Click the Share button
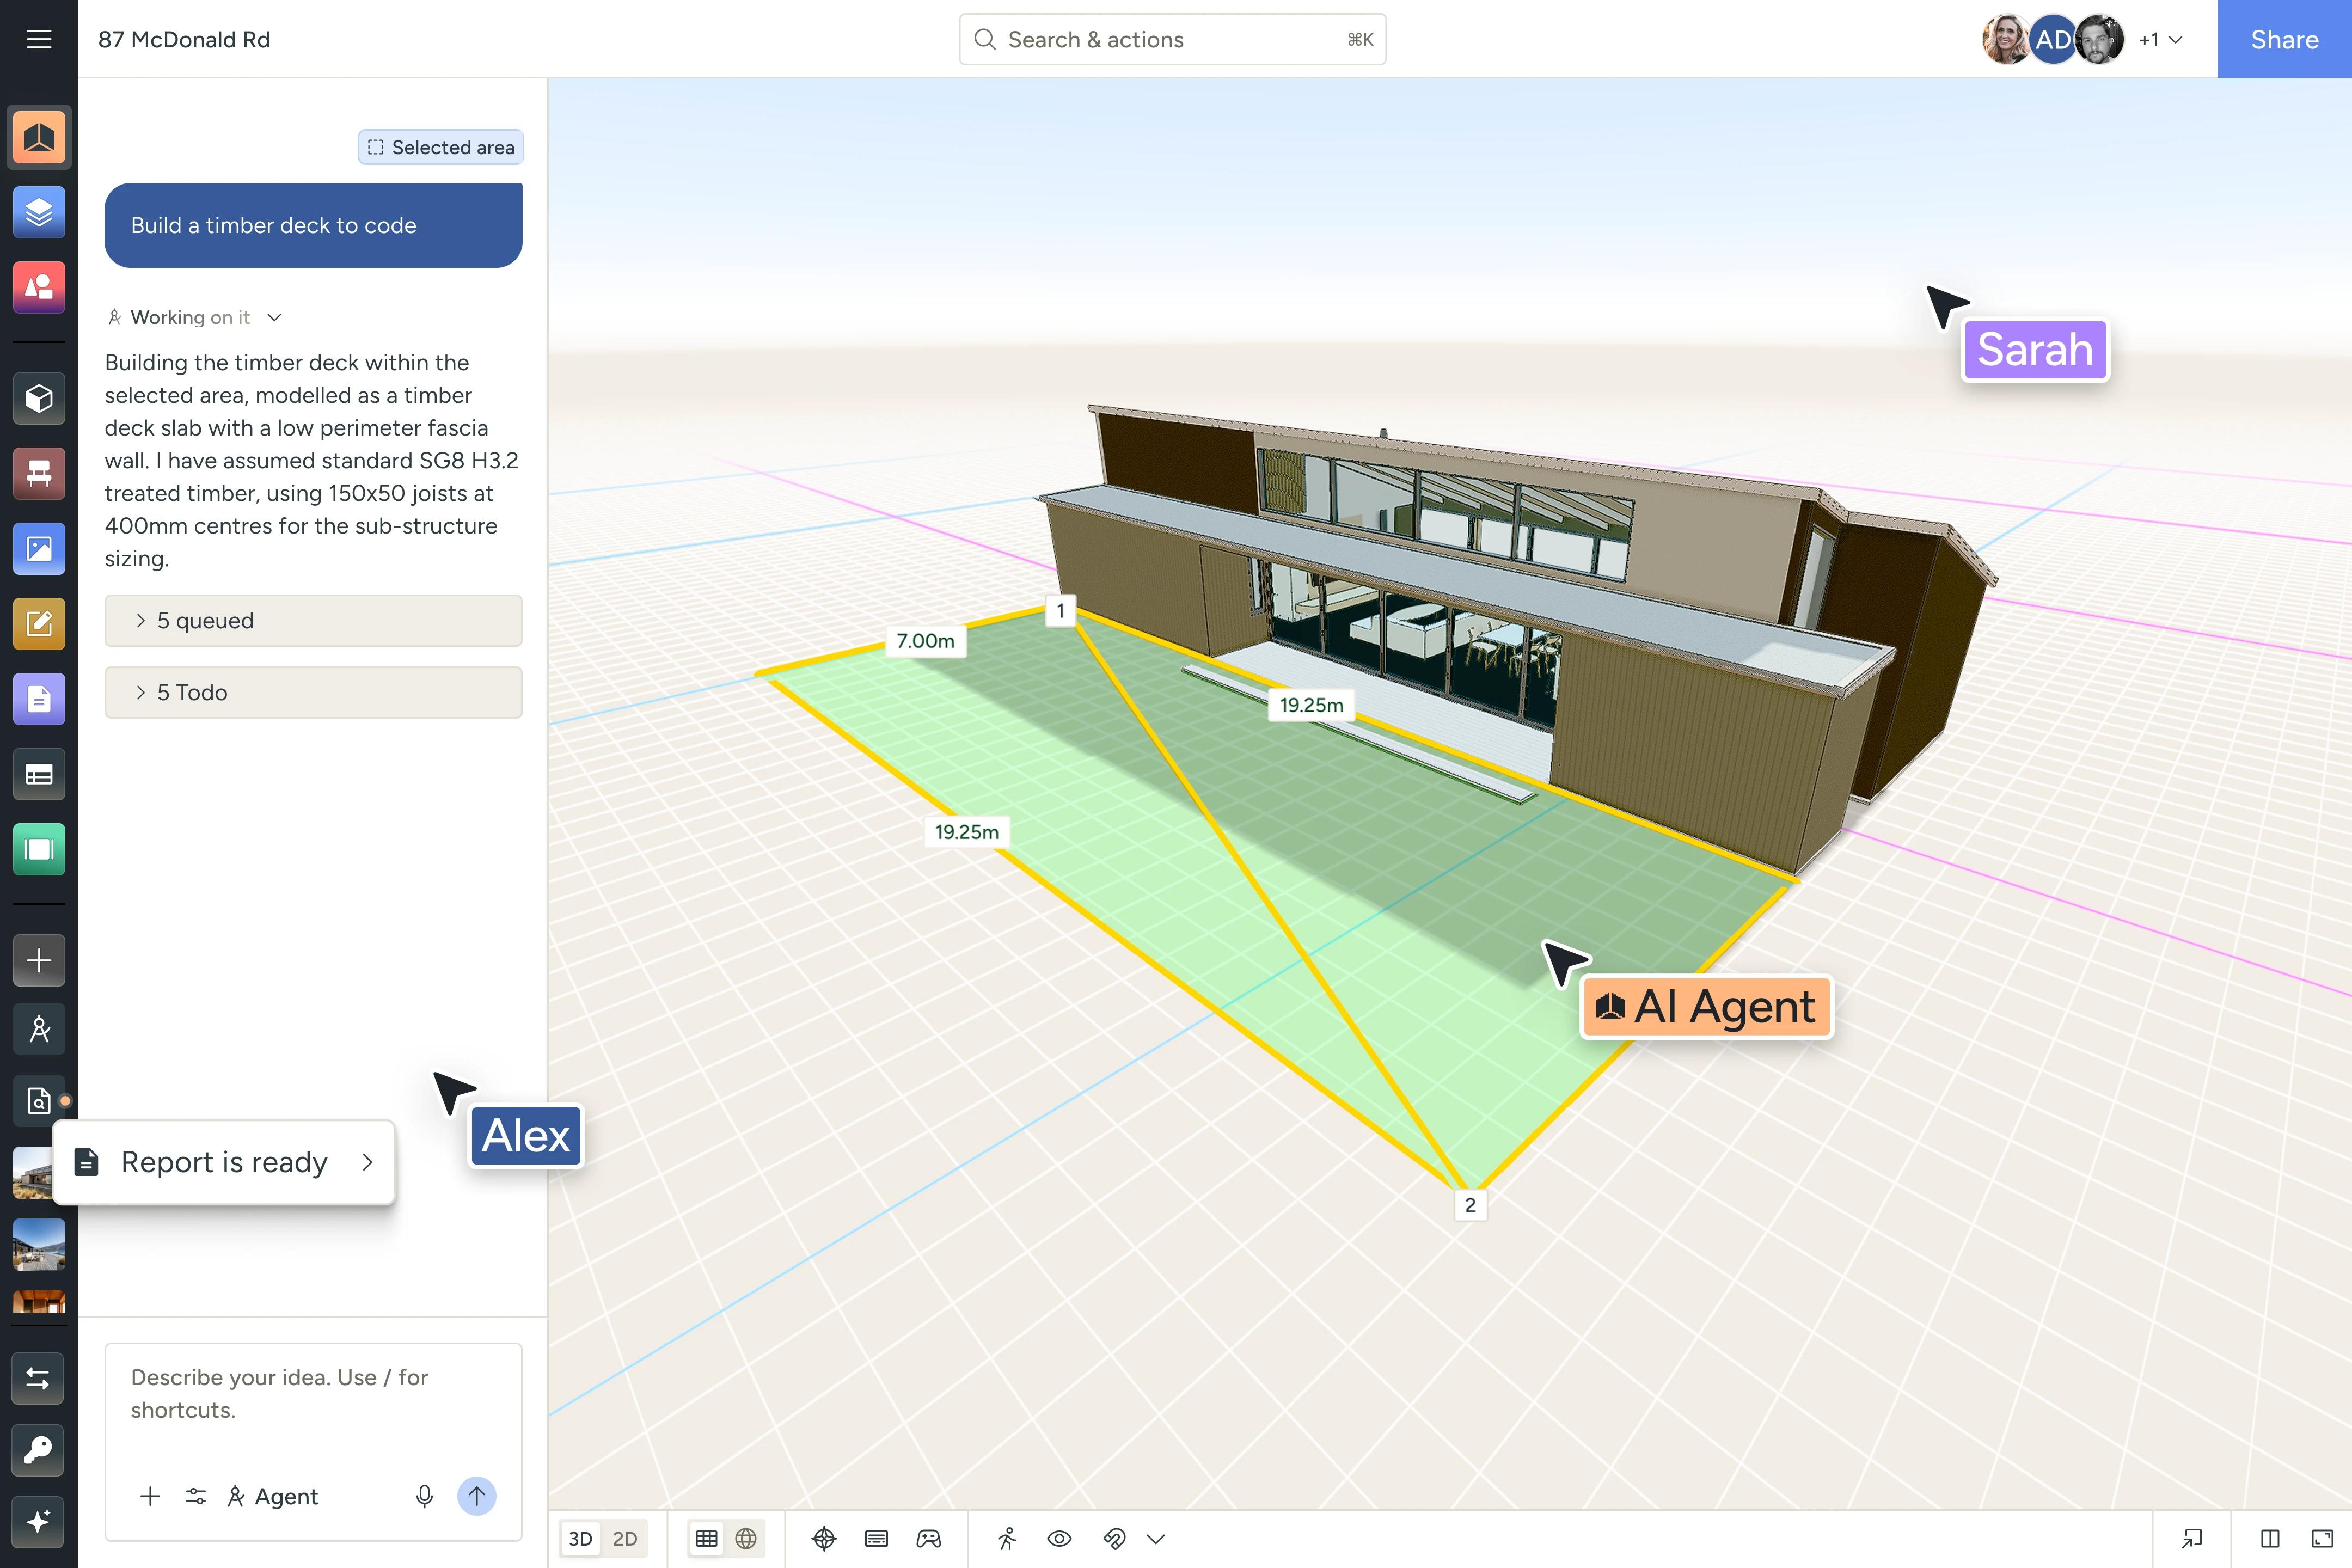 pos(2284,39)
